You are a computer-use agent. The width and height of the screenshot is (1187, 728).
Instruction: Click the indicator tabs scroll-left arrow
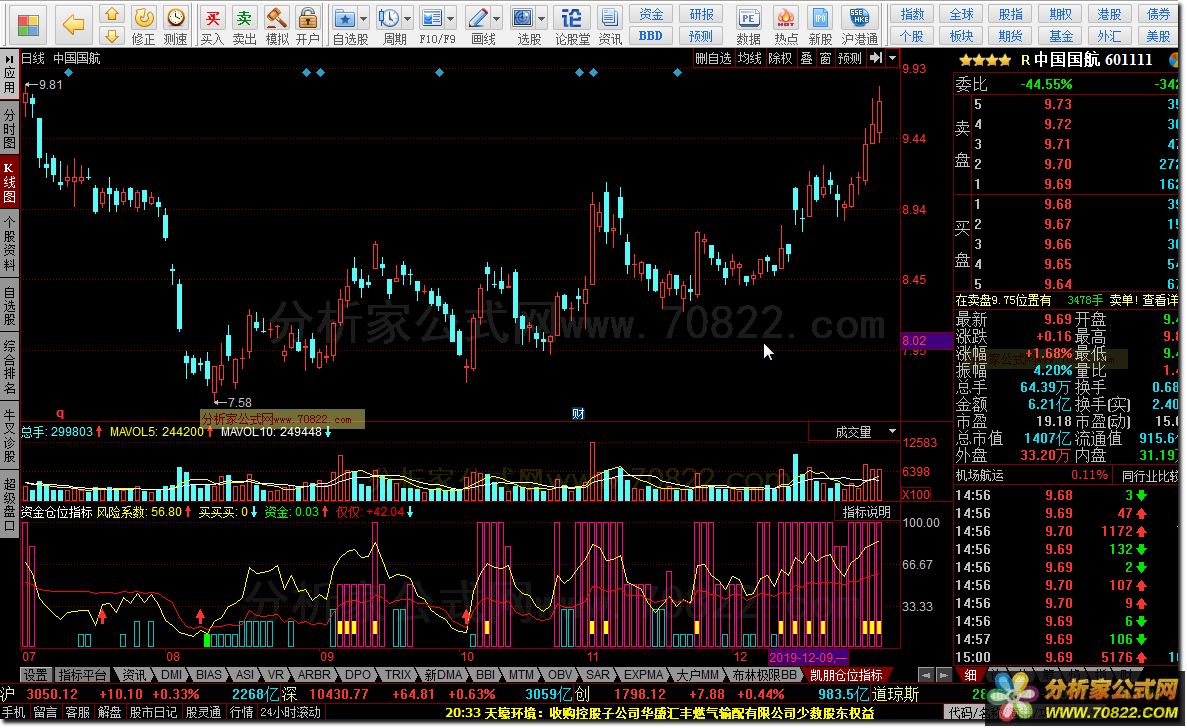[x=925, y=674]
